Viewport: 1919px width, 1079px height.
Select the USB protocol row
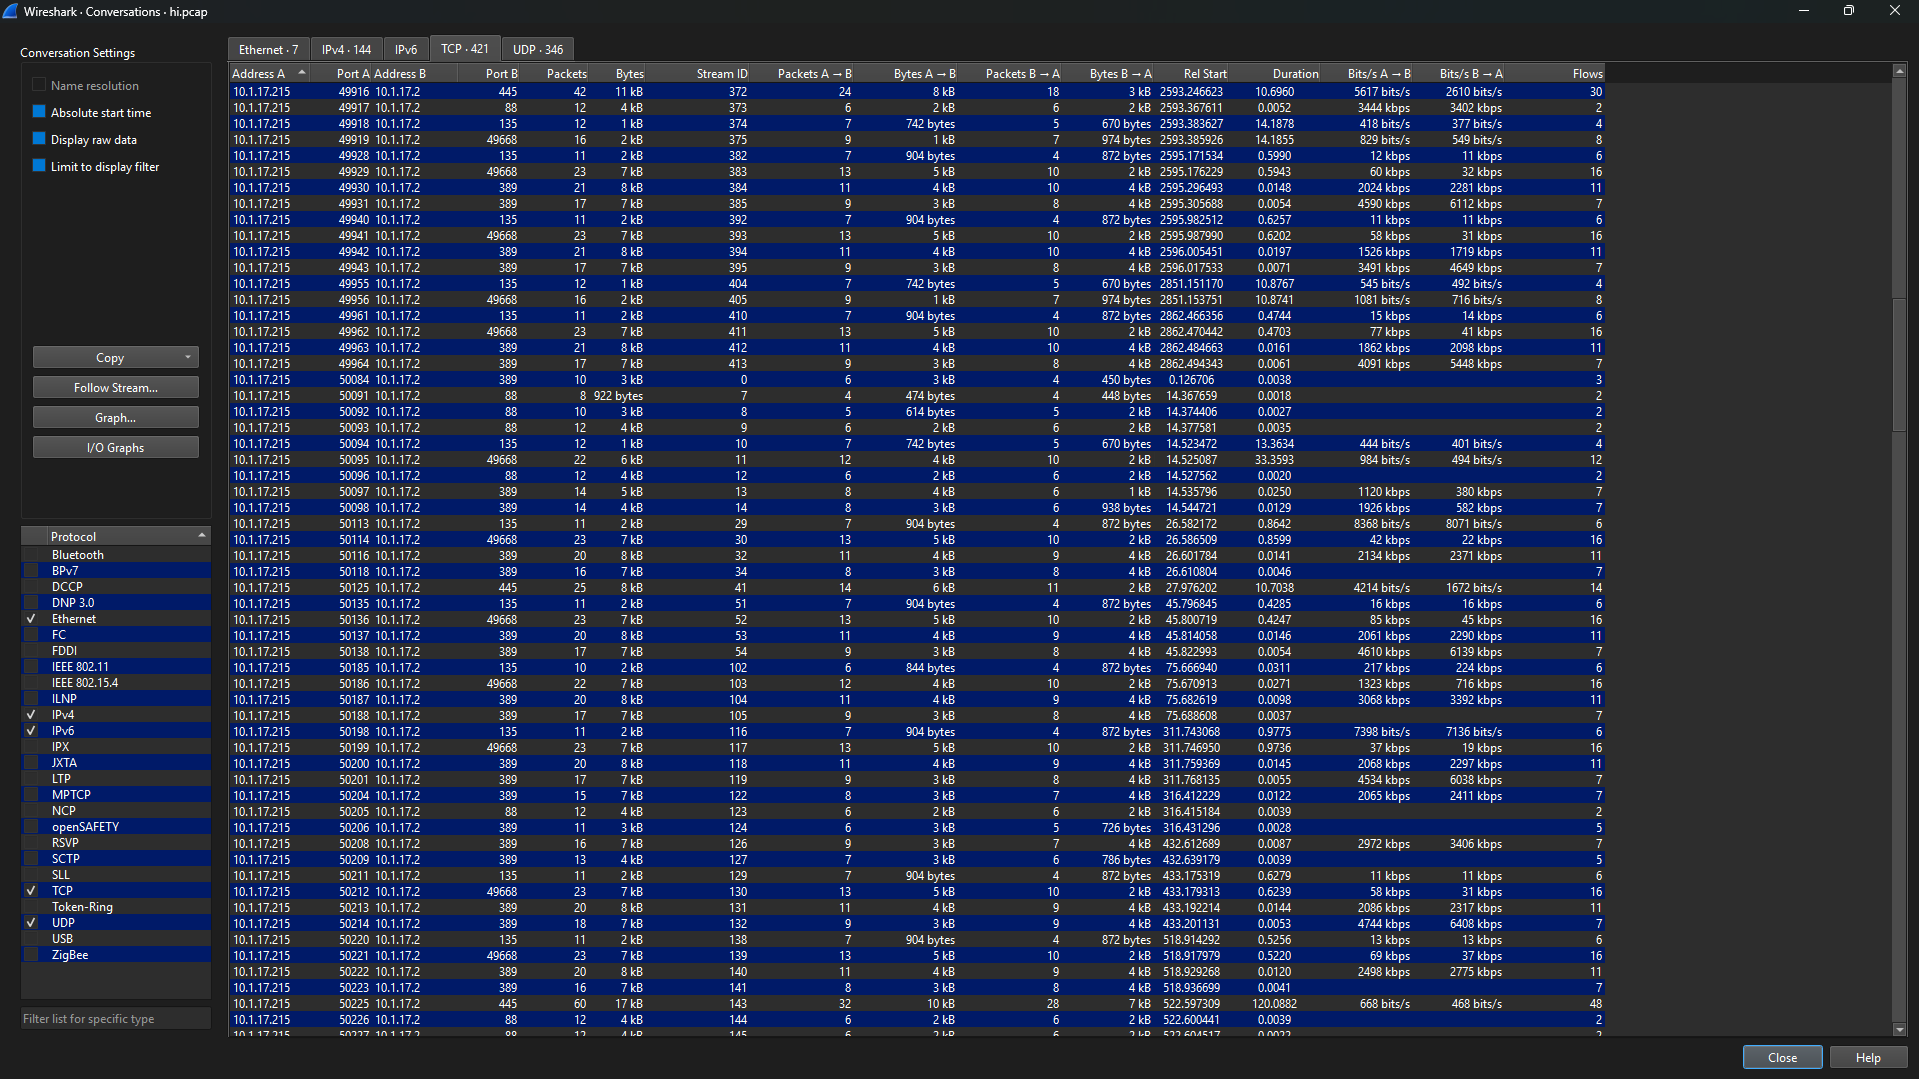tap(115, 939)
